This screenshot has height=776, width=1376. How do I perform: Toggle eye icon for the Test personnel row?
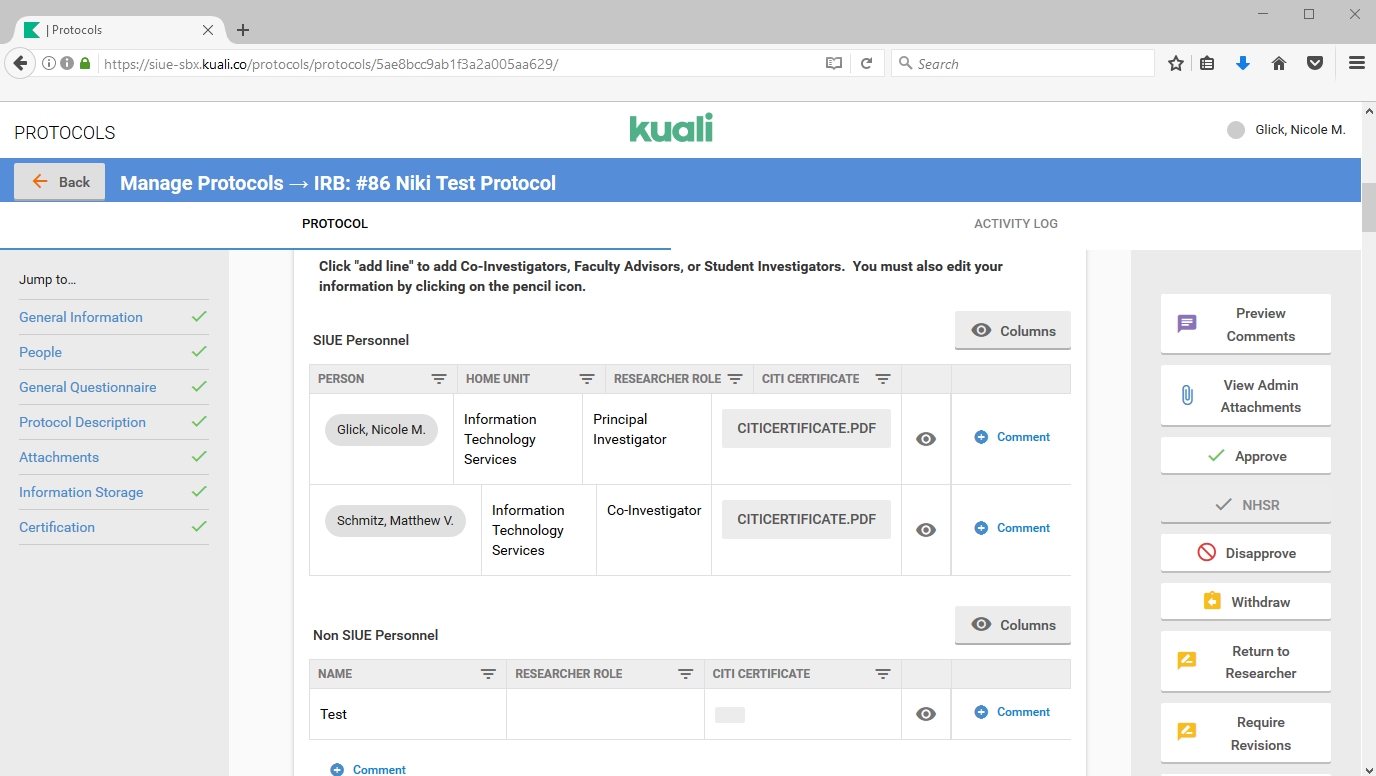pyautogui.click(x=926, y=714)
